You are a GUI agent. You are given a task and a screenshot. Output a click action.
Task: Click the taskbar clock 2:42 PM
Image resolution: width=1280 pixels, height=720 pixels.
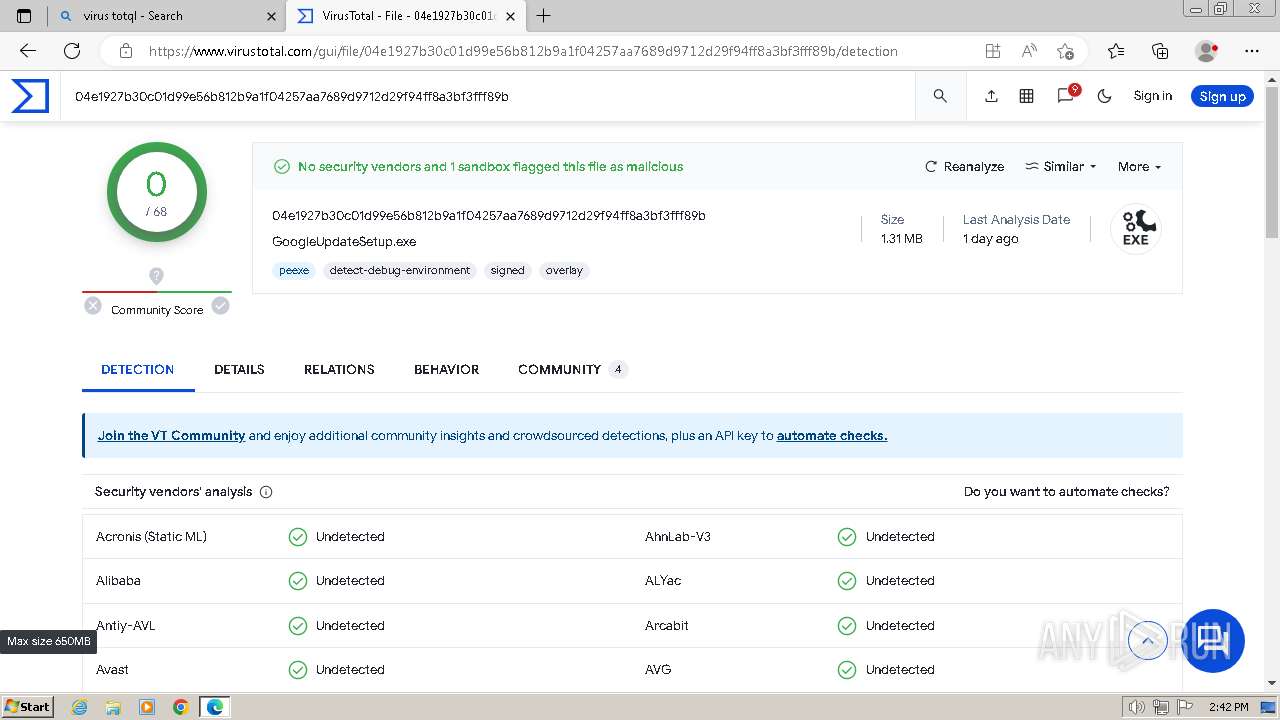coord(1228,707)
